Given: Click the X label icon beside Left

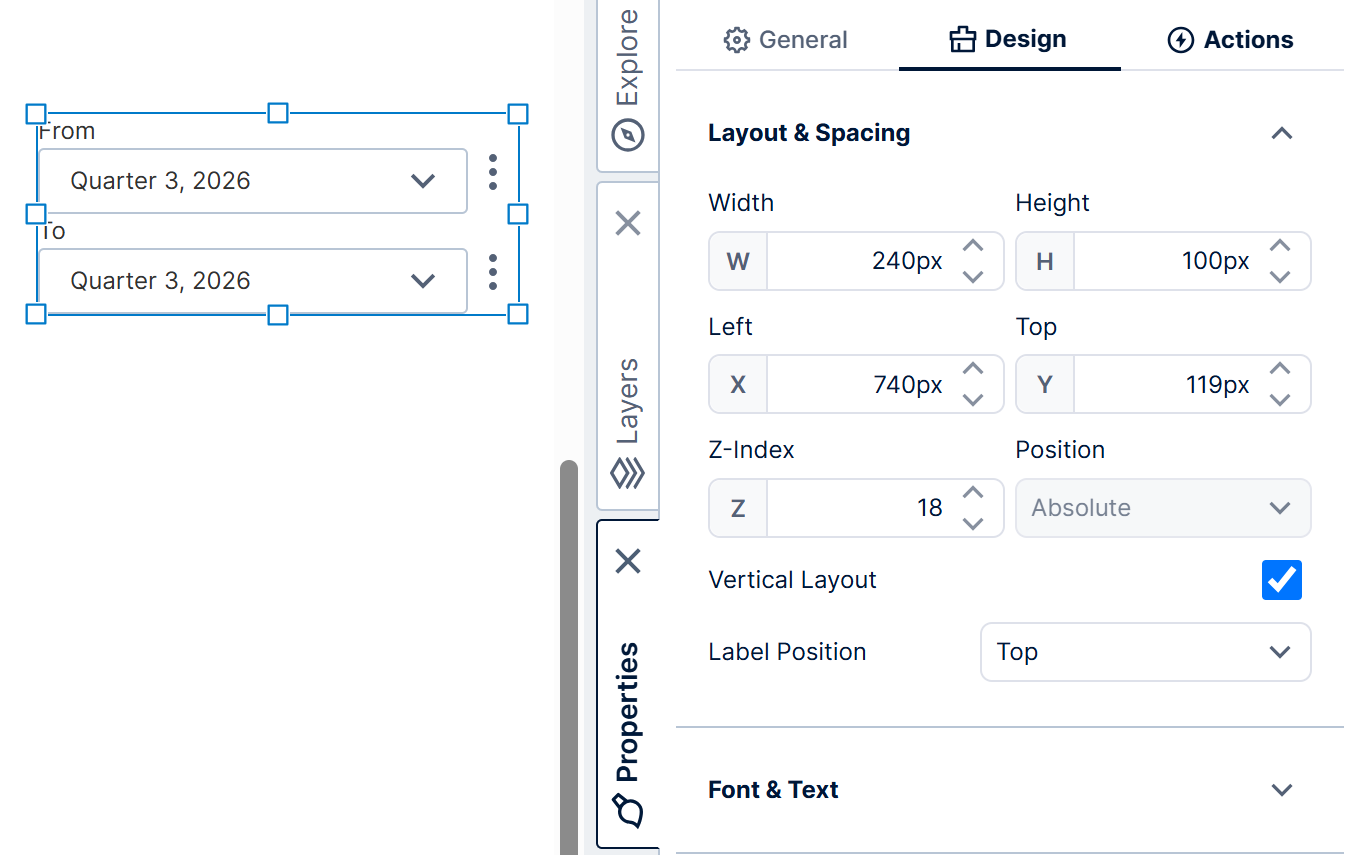Looking at the screenshot, I should click(738, 385).
